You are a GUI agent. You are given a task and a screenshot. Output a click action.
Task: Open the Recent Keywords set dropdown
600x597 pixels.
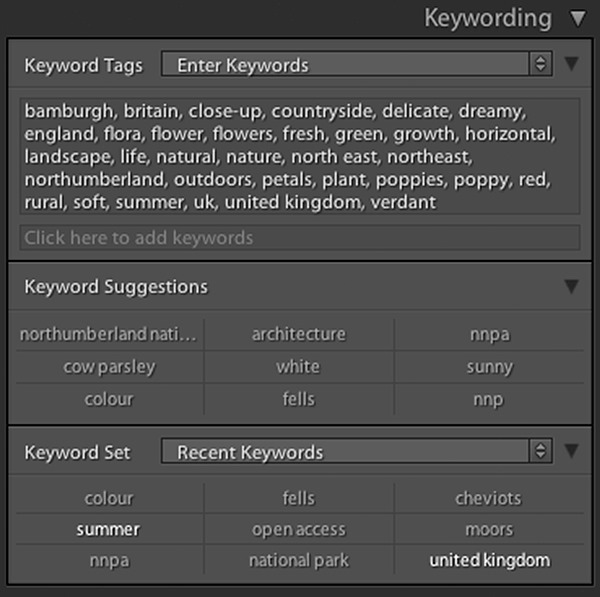[356, 452]
